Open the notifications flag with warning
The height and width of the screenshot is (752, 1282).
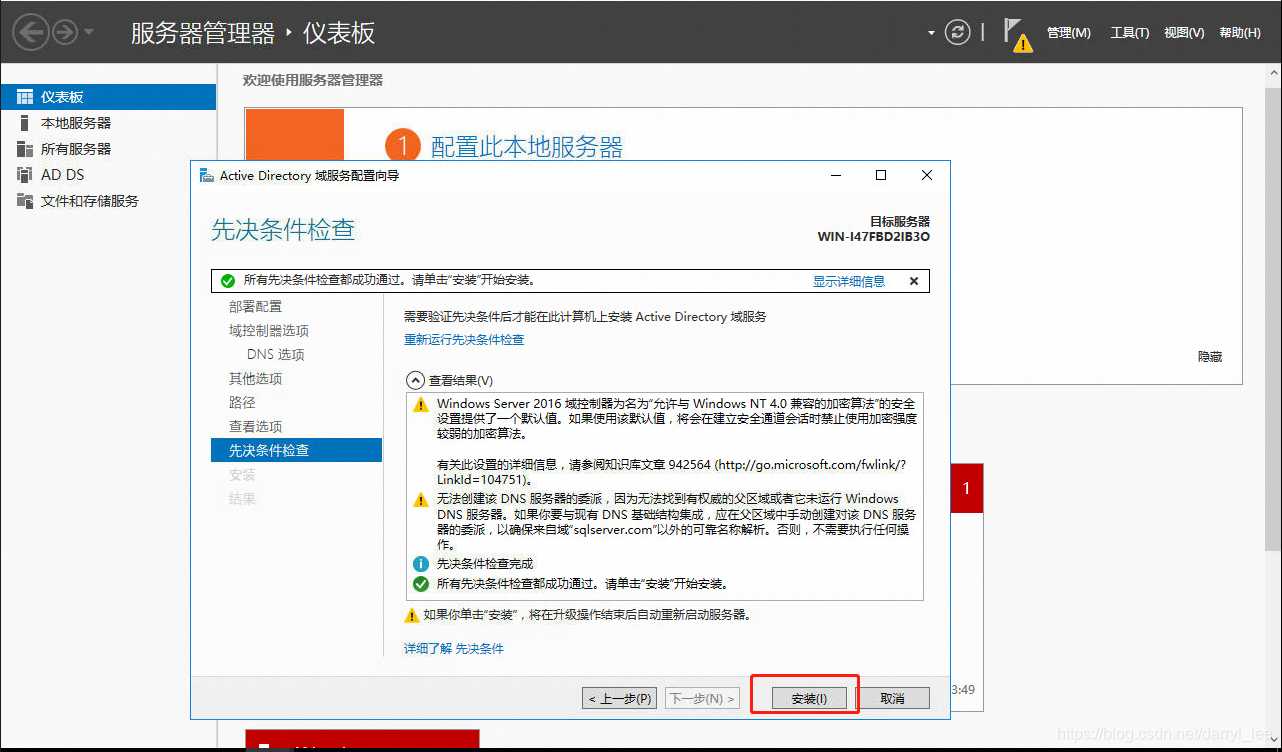coord(1017,34)
